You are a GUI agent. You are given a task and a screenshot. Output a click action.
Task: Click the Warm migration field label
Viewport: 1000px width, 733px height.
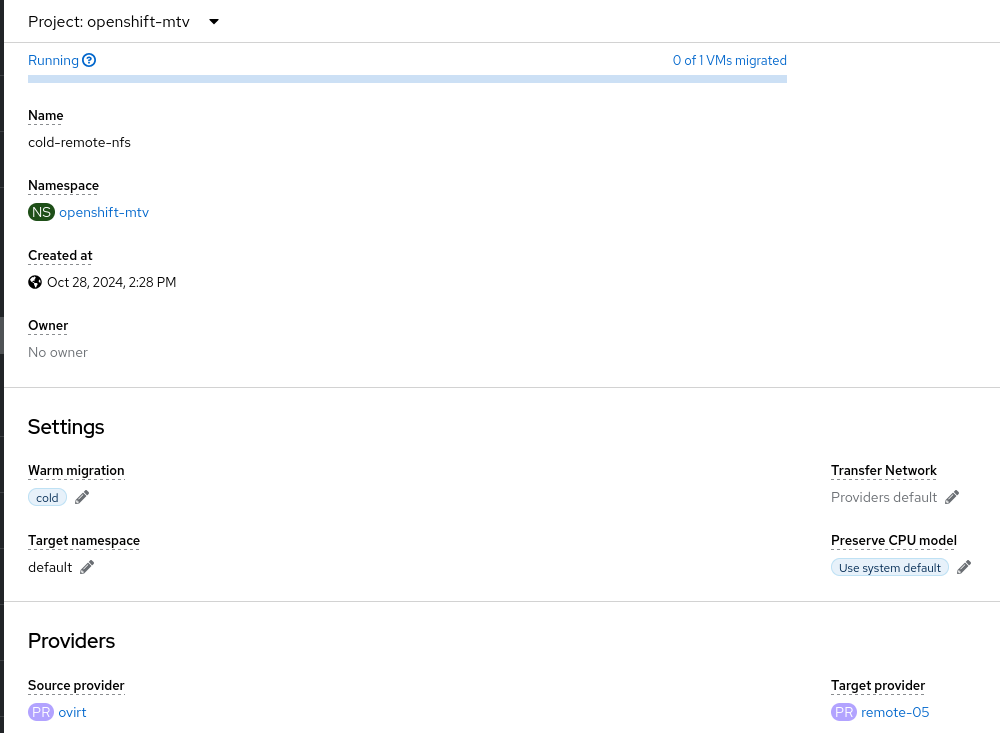click(x=76, y=470)
